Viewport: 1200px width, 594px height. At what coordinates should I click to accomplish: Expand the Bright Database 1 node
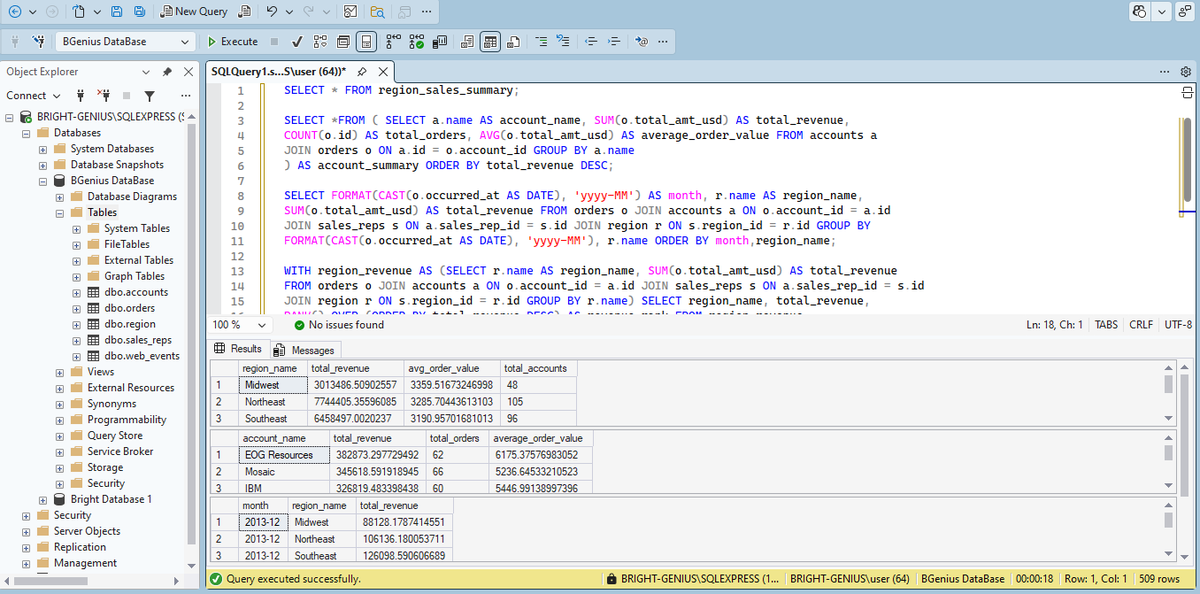tap(44, 499)
